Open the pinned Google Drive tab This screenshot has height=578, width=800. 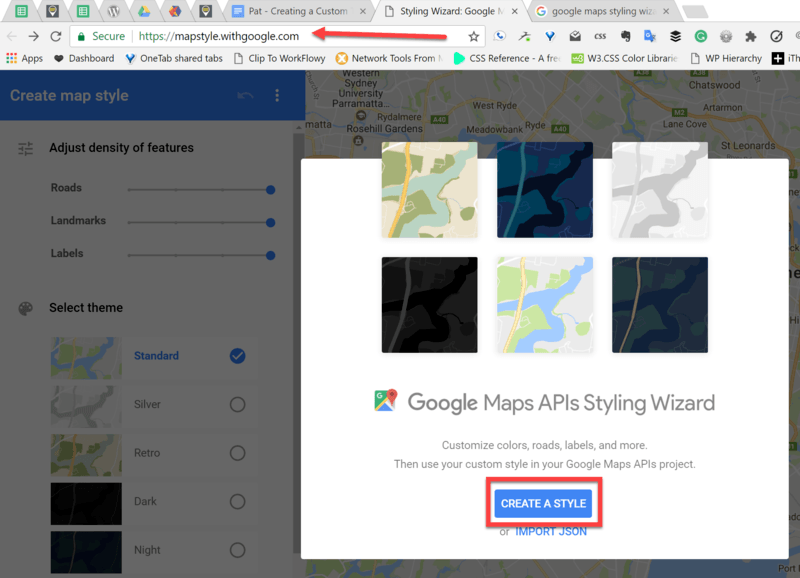coord(144,11)
